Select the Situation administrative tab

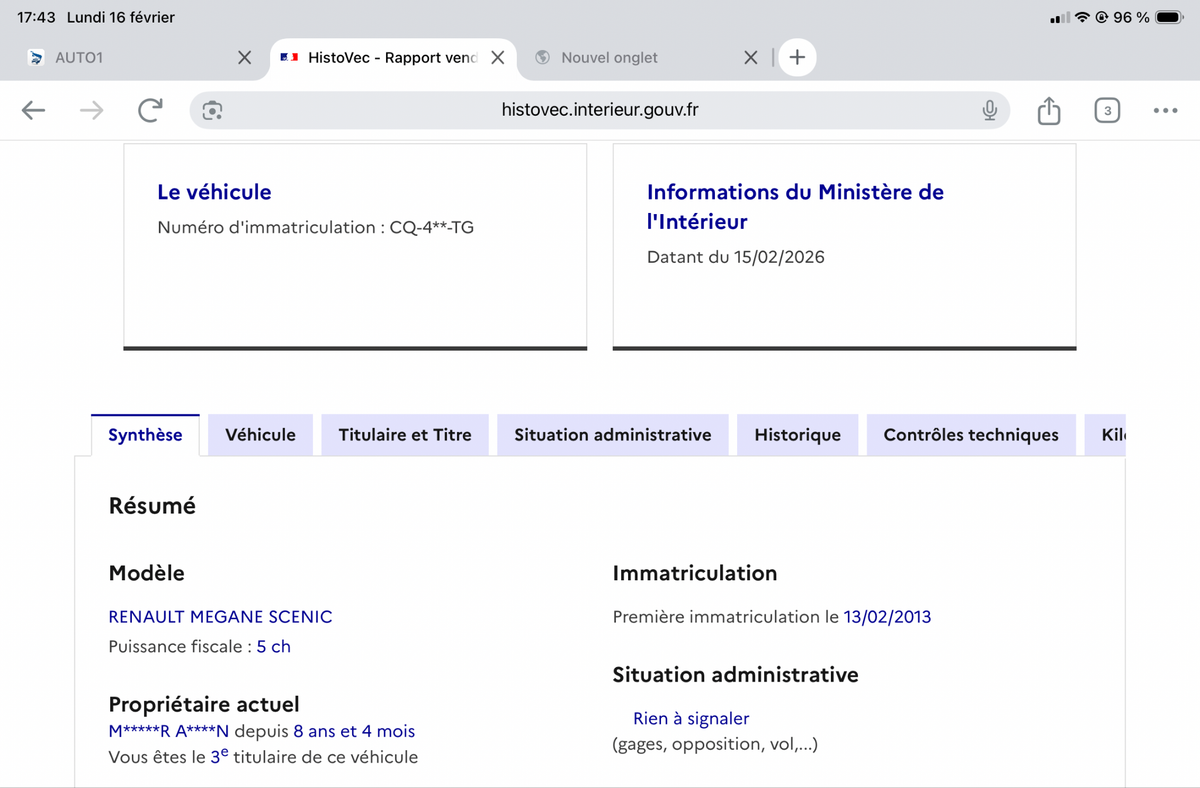tap(612, 435)
